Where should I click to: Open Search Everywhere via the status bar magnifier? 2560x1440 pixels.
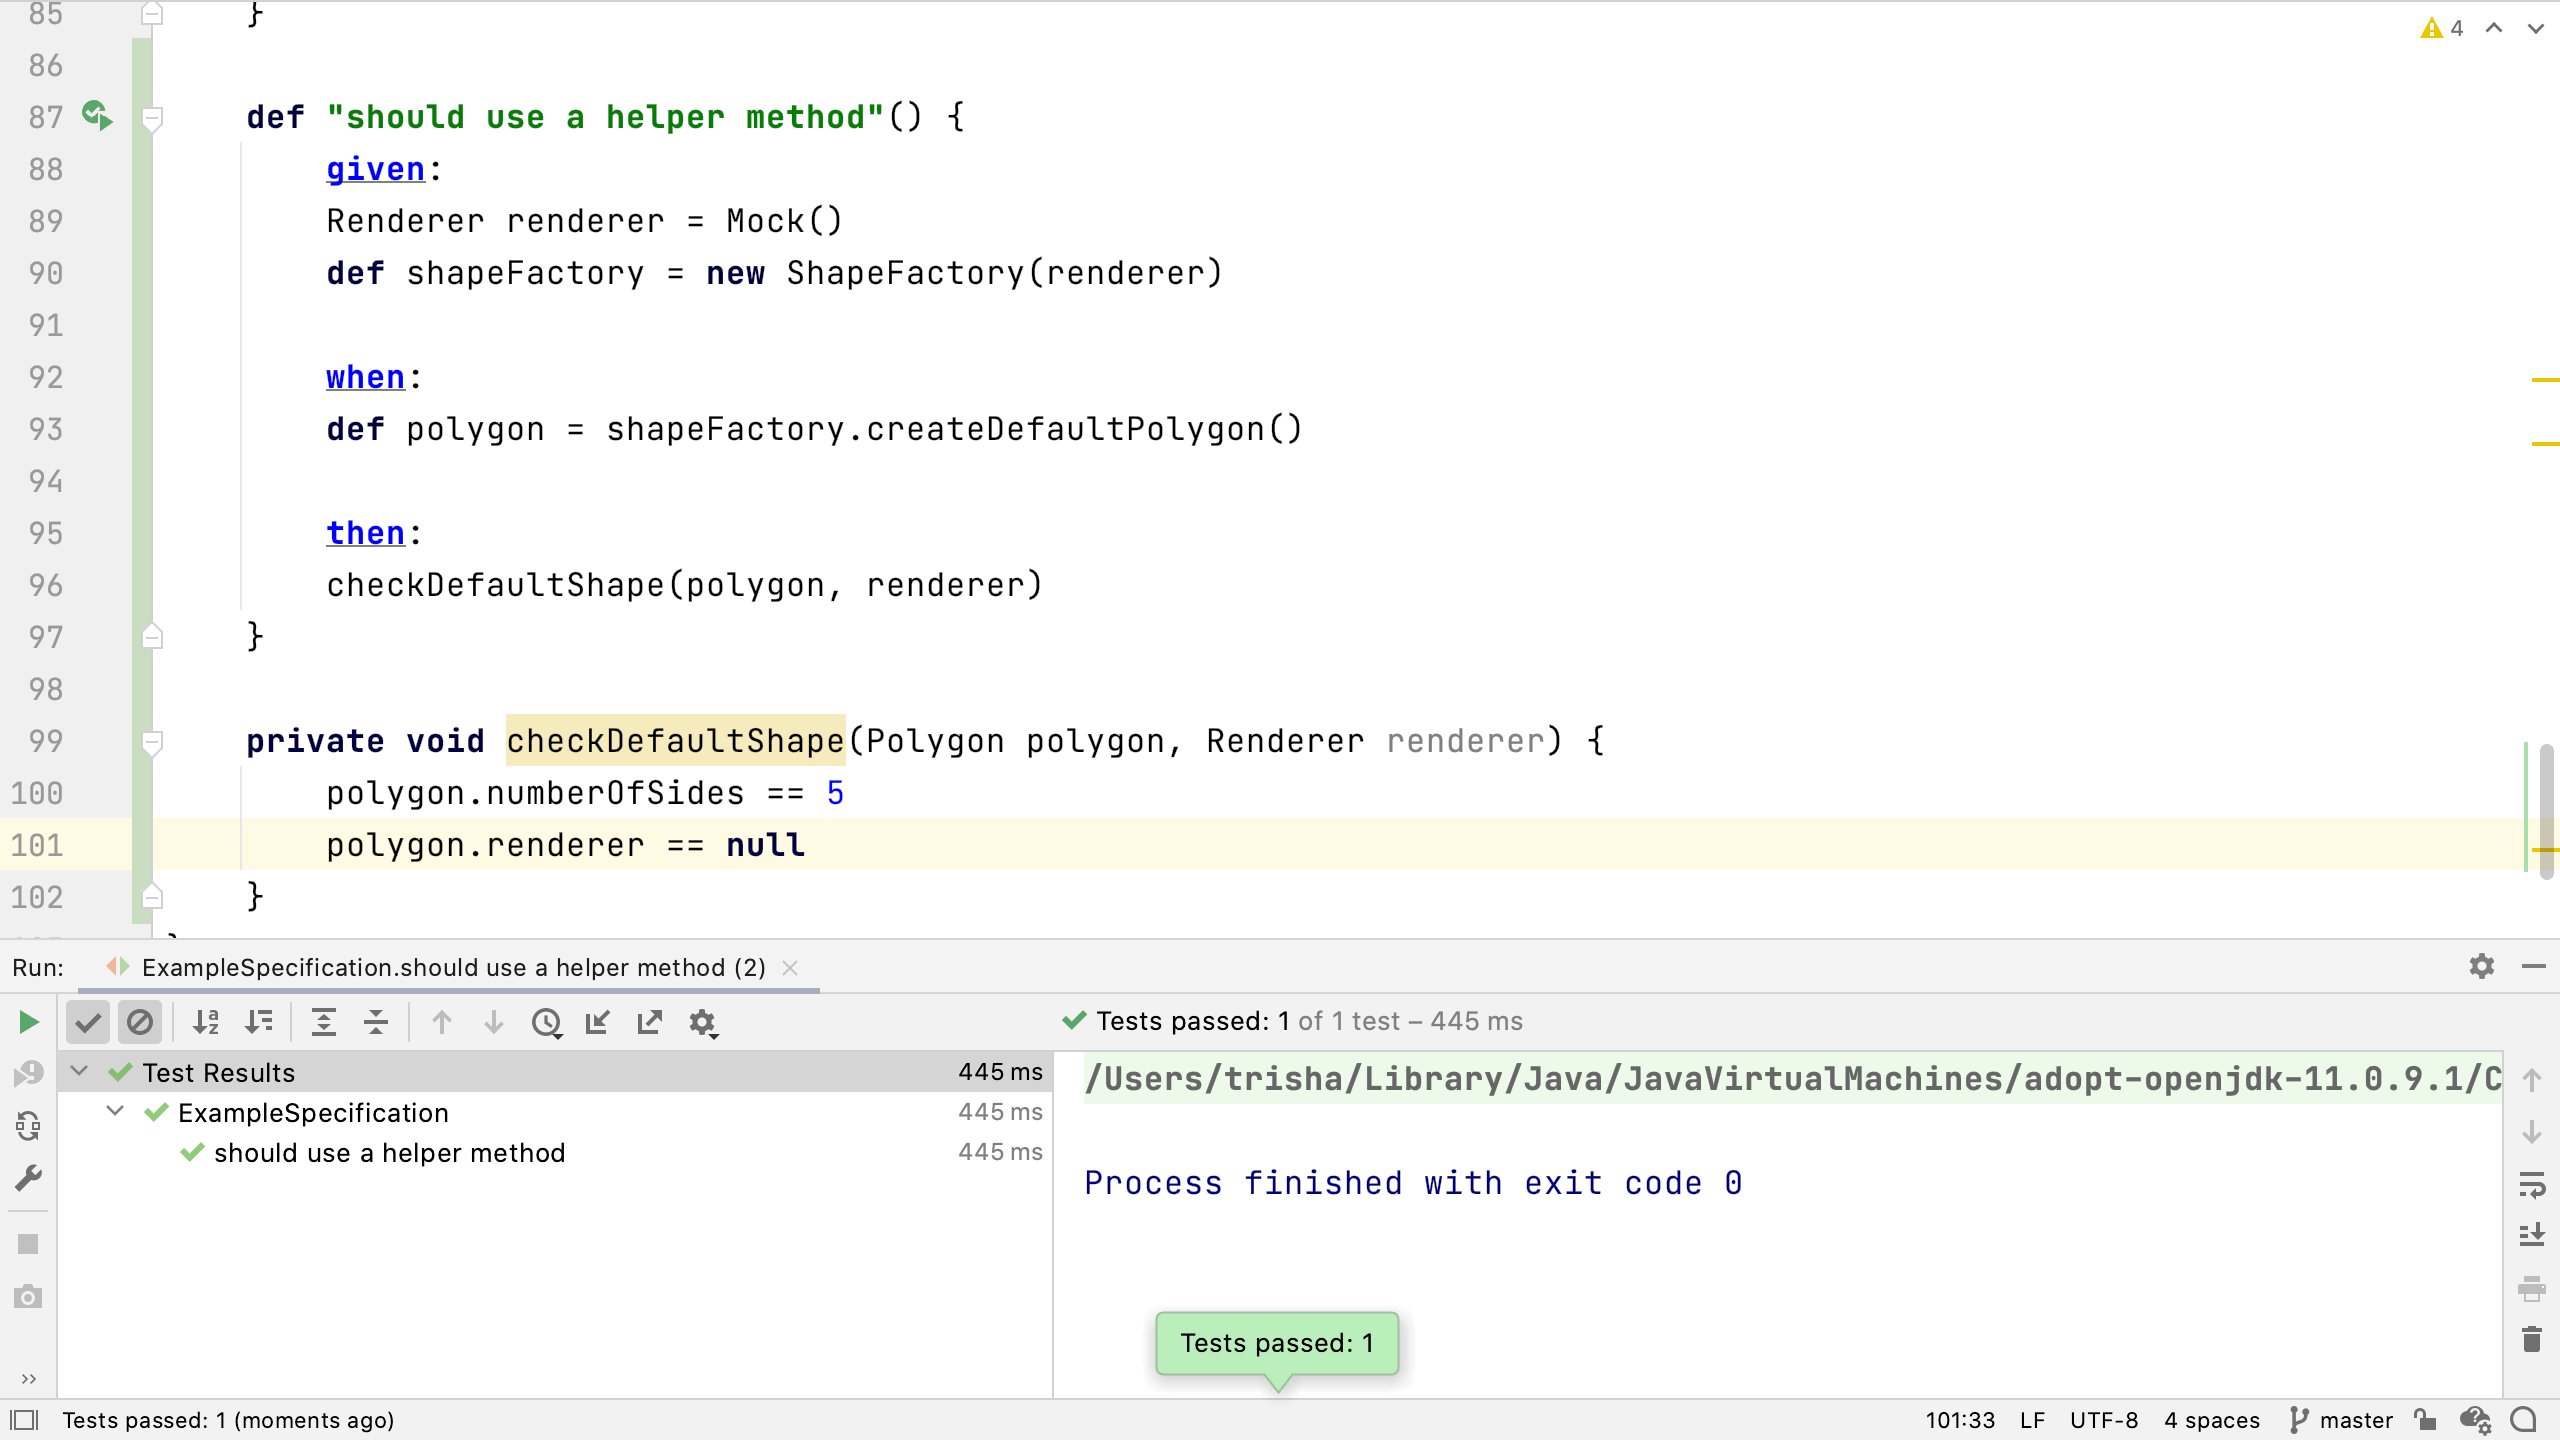(2523, 1420)
